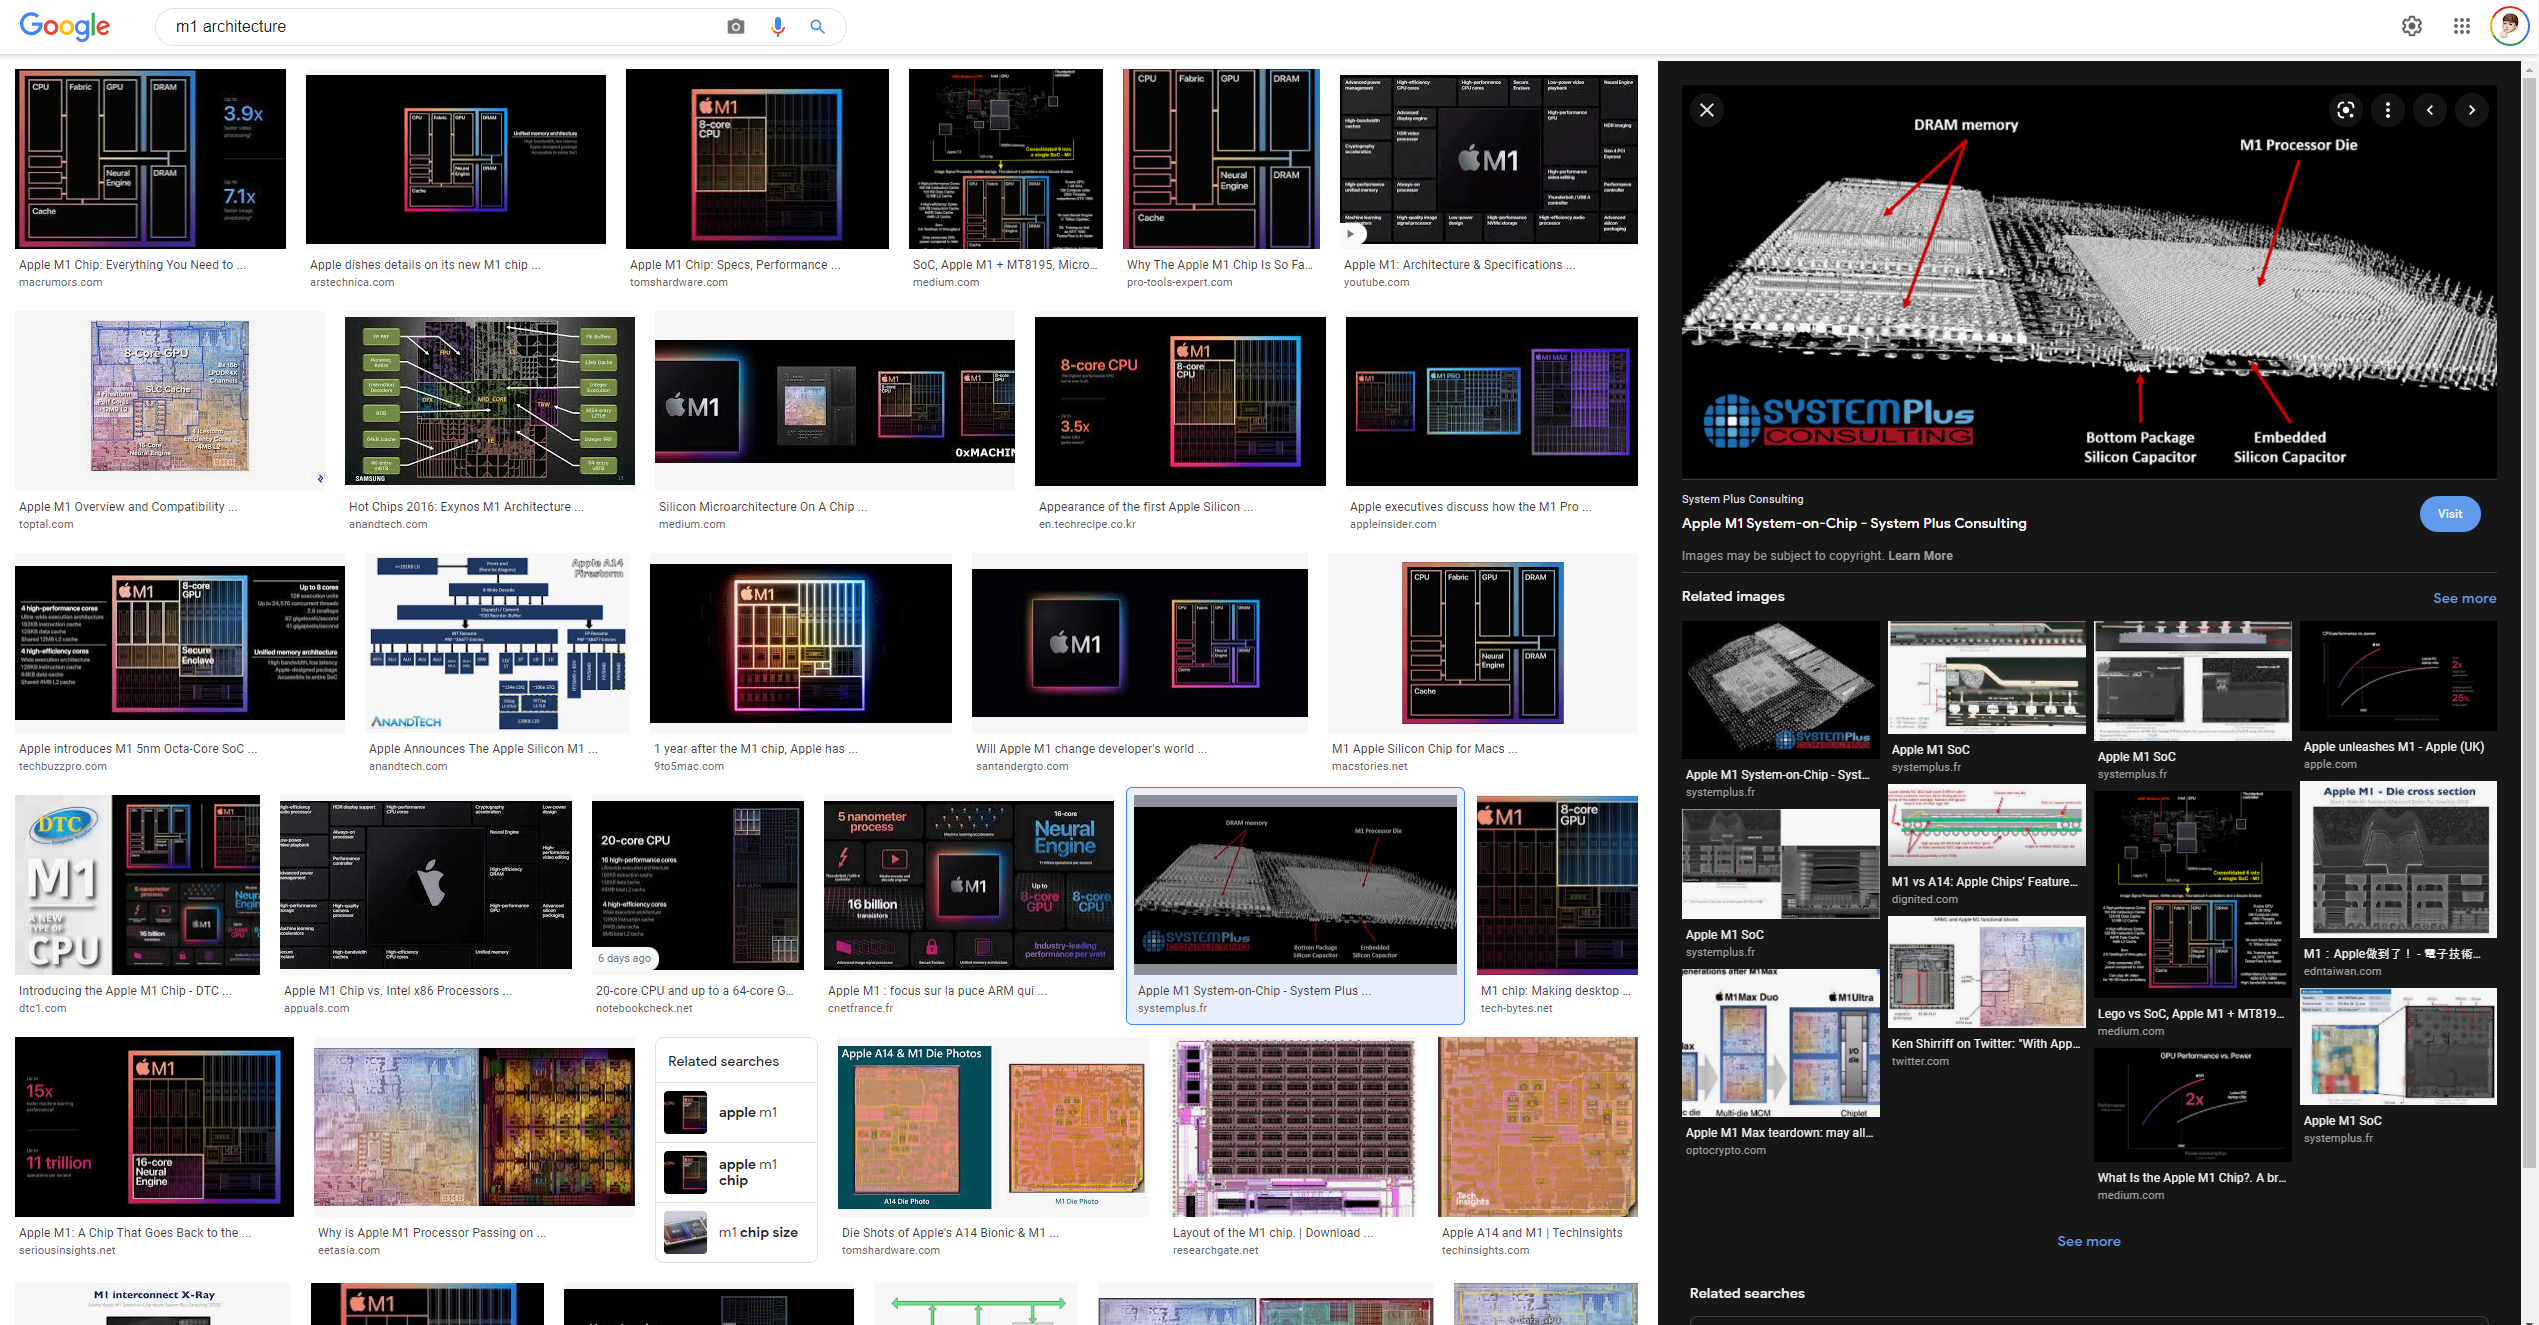Image resolution: width=2539 pixels, height=1325 pixels.
Task: Open the Google account profile avatar
Action: point(2508,27)
